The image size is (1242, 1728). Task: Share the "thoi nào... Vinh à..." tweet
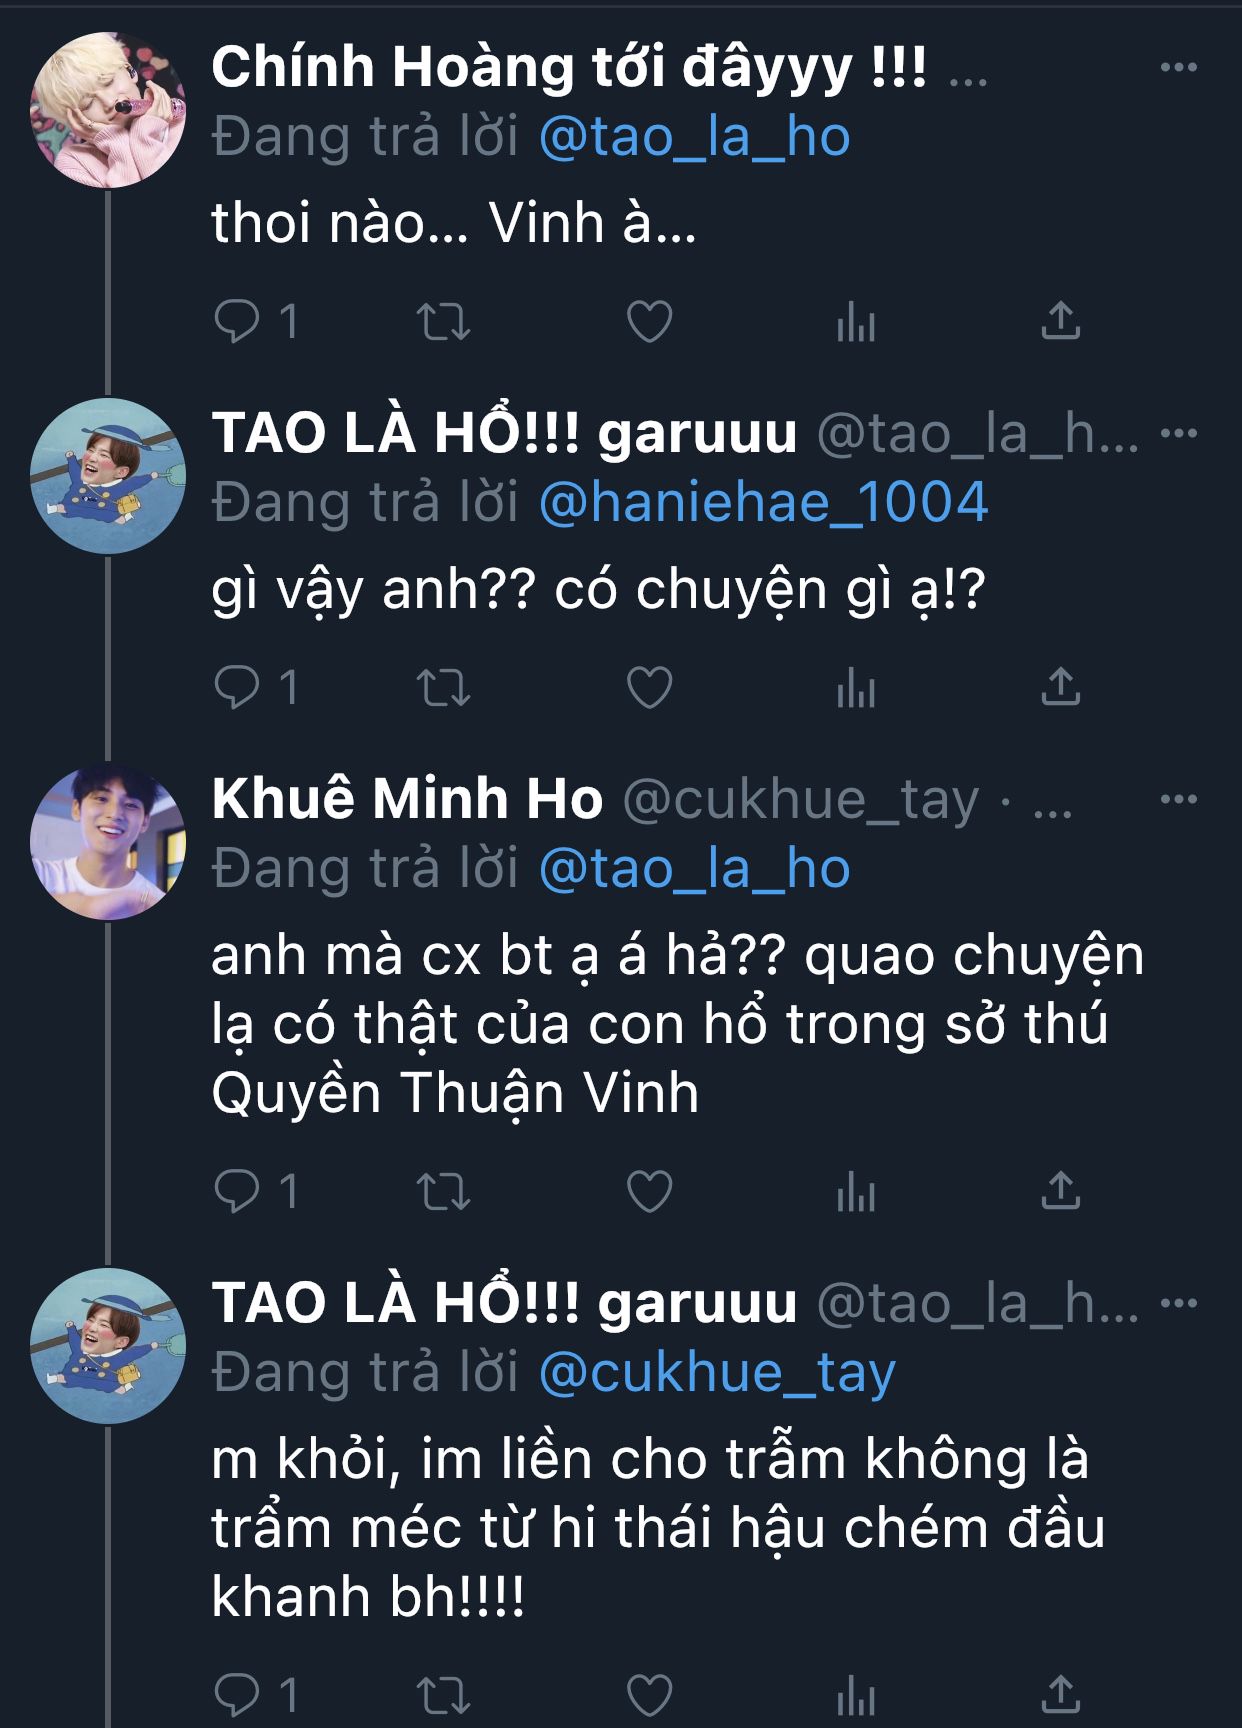1061,320
